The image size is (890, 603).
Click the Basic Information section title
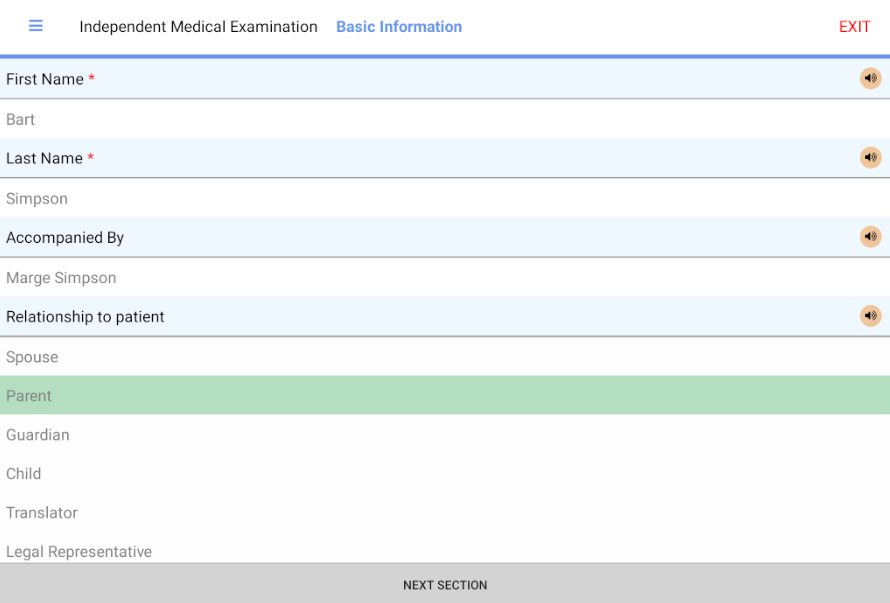click(x=399, y=27)
